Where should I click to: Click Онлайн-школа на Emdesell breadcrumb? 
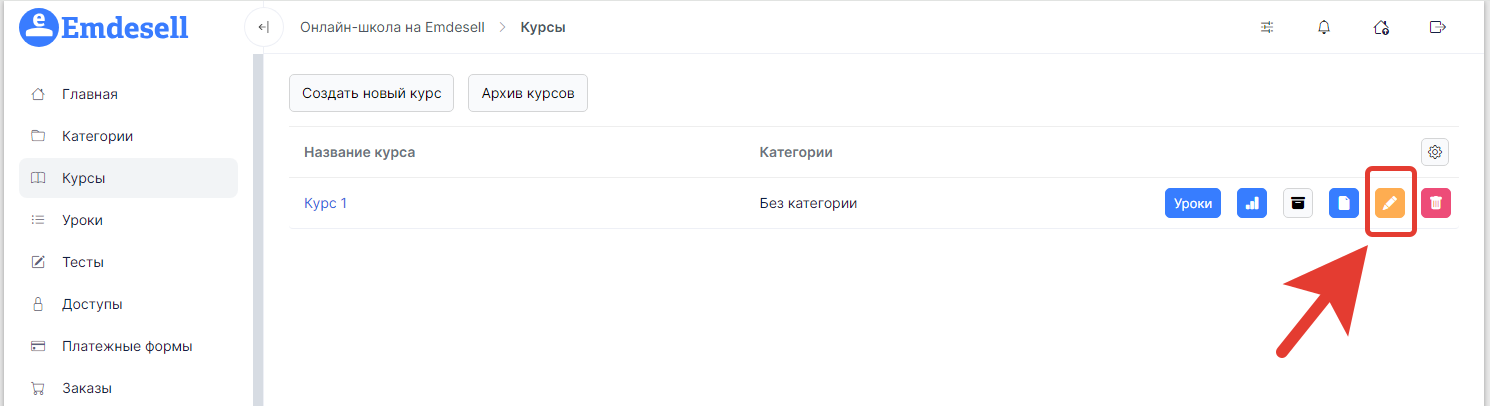[392, 27]
